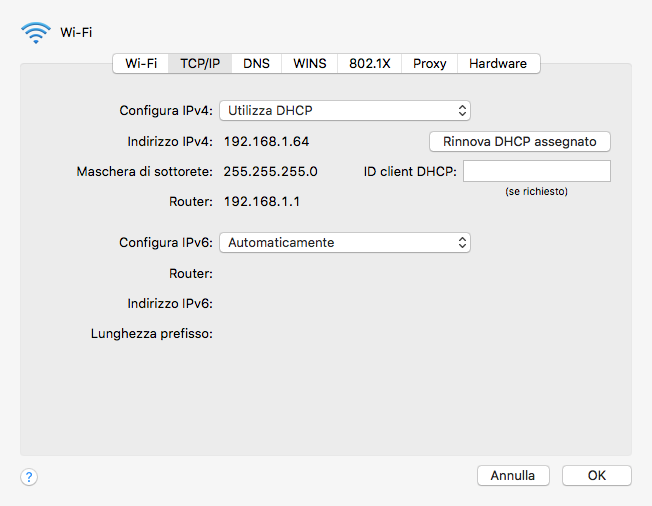Click the subnet mask value 255.255.255.0
The image size is (652, 506).
click(x=270, y=172)
